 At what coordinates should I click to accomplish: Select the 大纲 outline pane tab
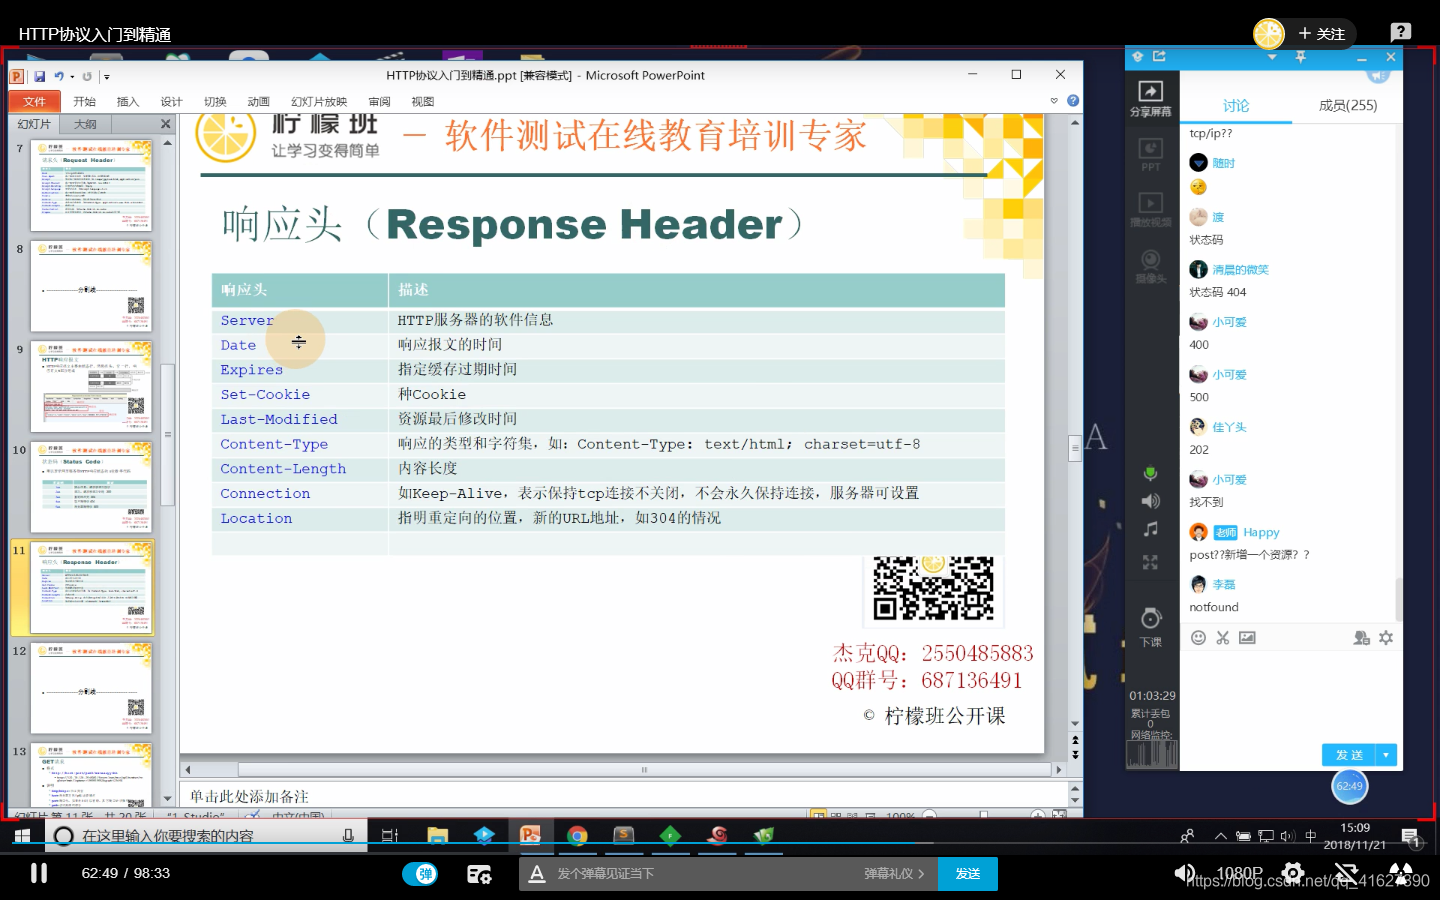tap(86, 125)
